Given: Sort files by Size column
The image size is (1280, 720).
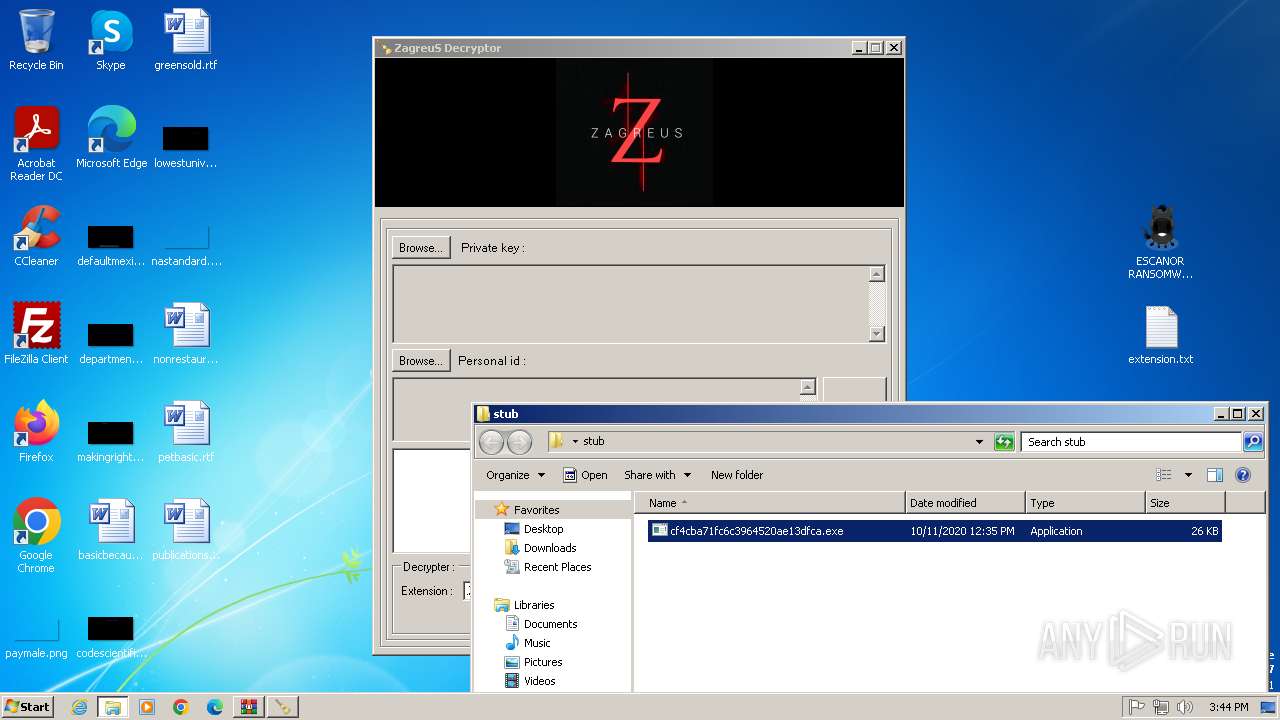Looking at the screenshot, I should point(1185,503).
